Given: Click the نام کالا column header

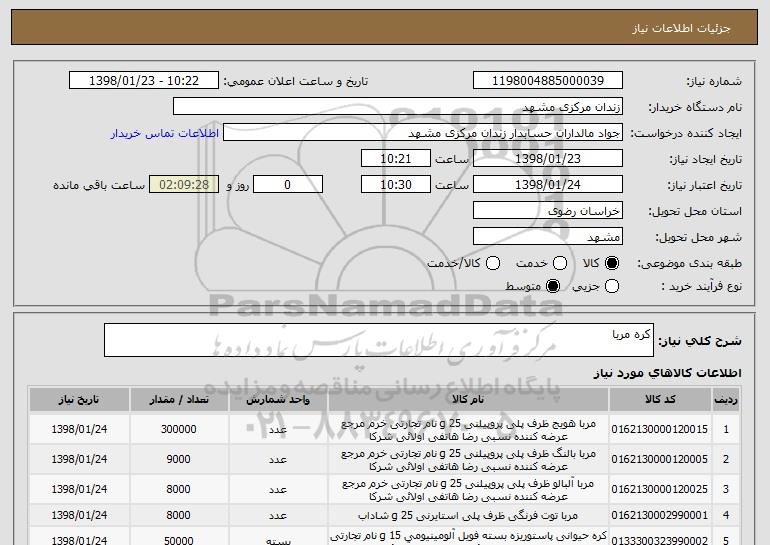Looking at the screenshot, I should point(468,400).
